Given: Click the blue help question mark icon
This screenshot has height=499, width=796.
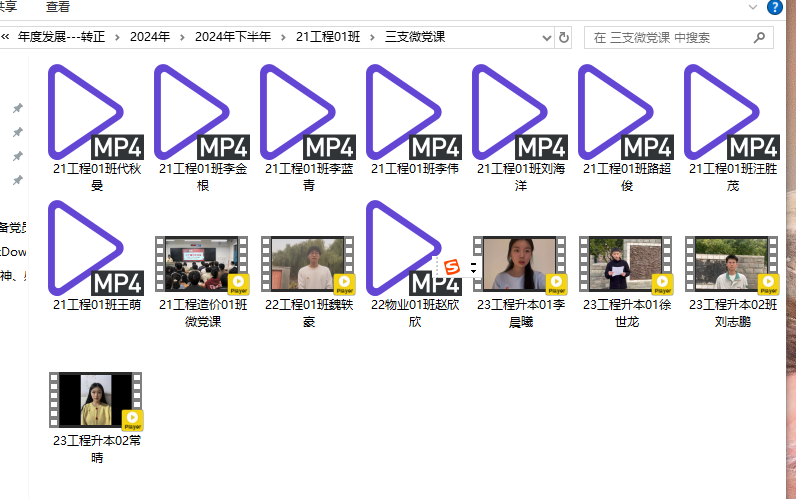Looking at the screenshot, I should point(775,7).
